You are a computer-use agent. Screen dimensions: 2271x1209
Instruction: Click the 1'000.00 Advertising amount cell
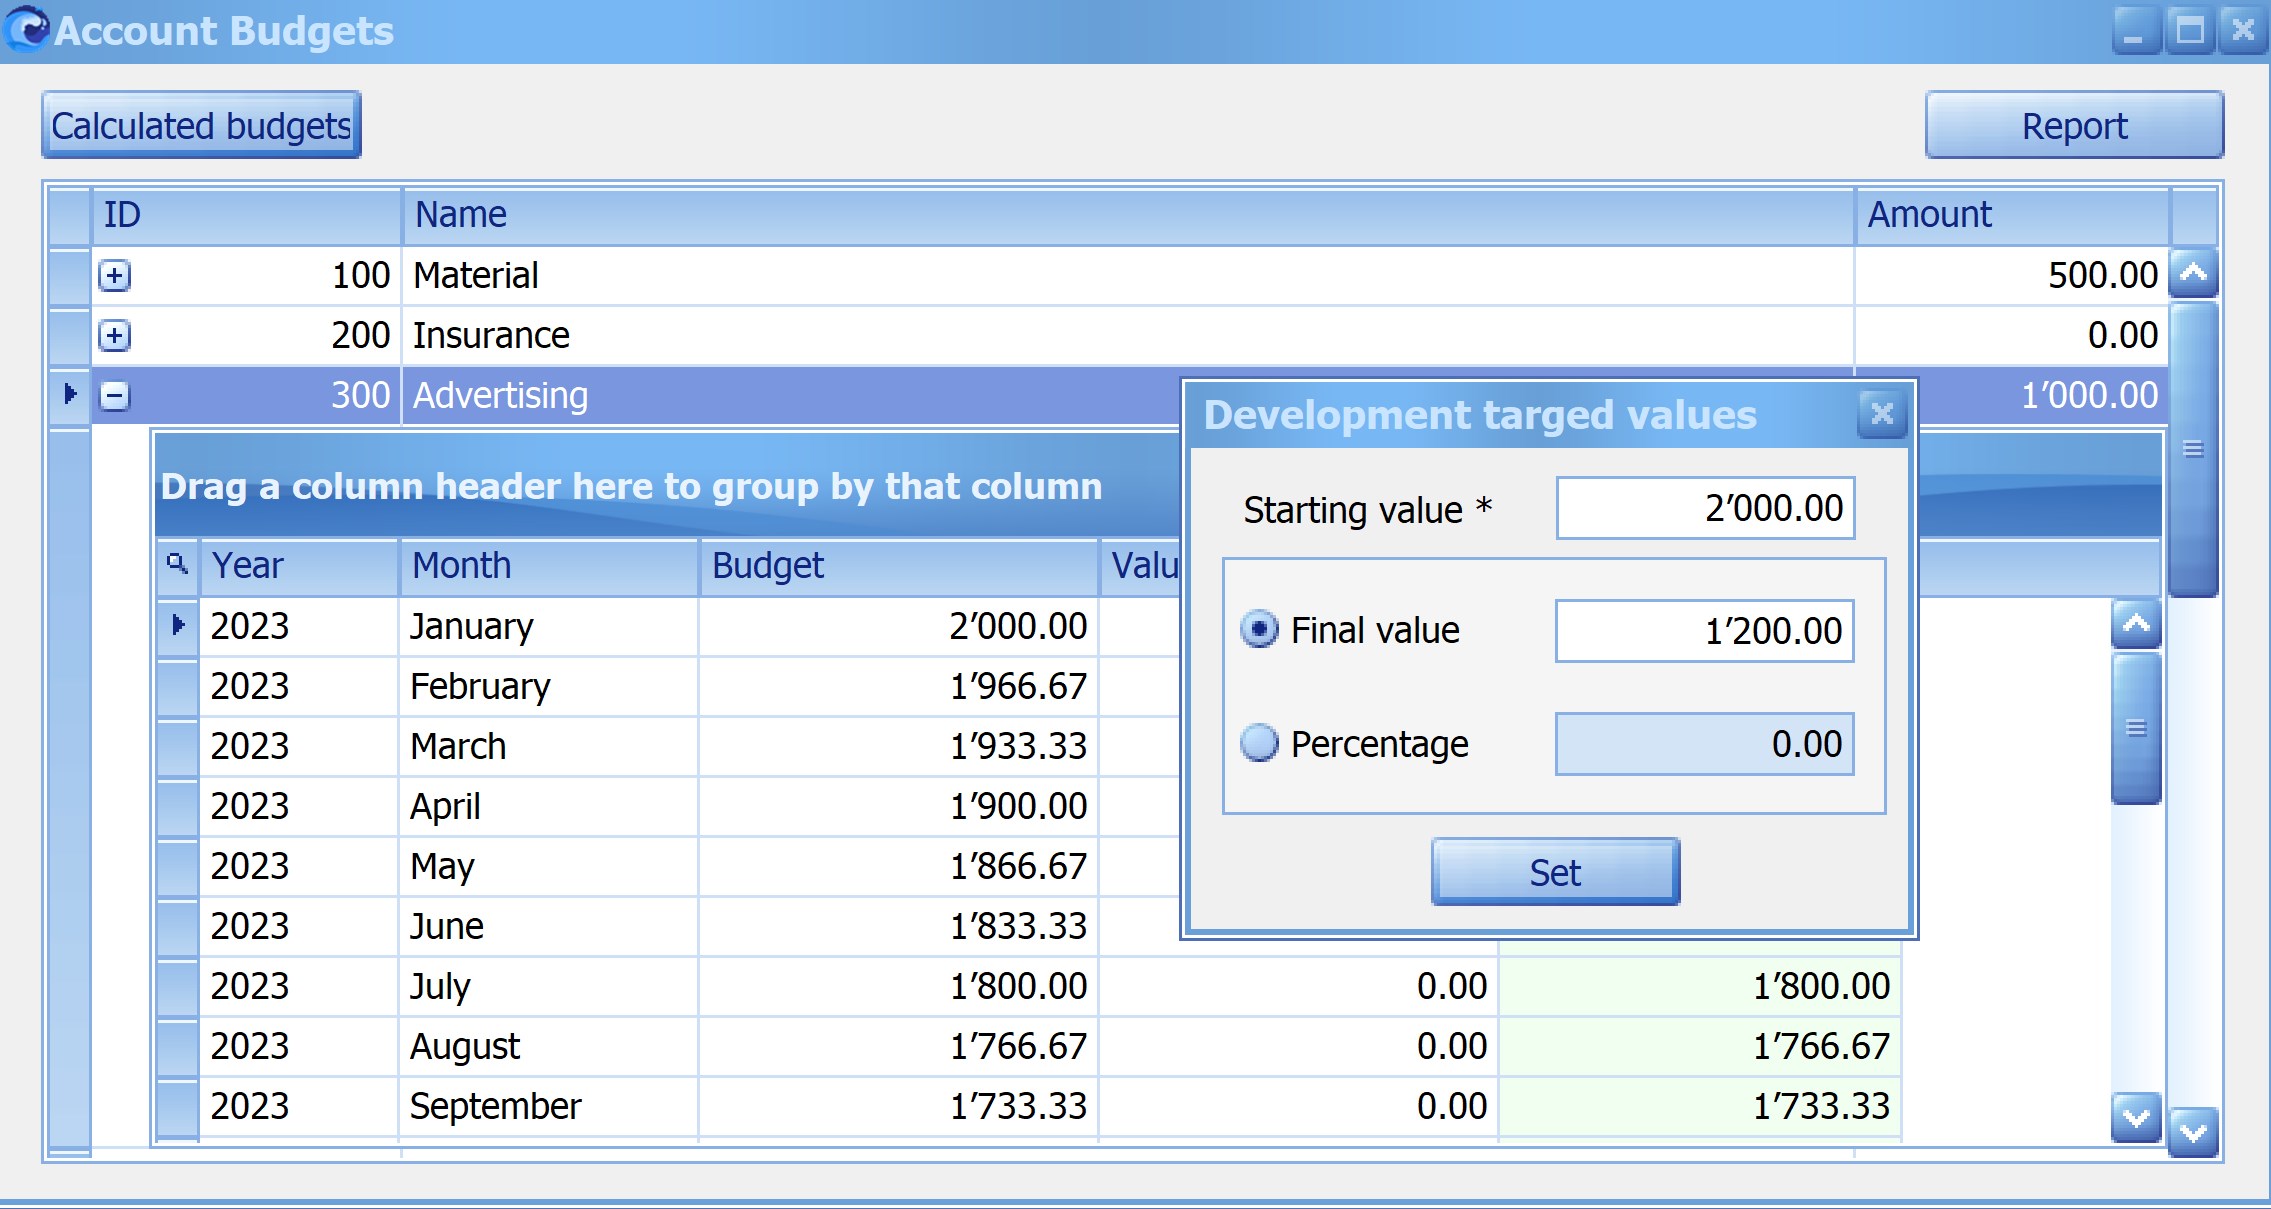coord(2042,395)
